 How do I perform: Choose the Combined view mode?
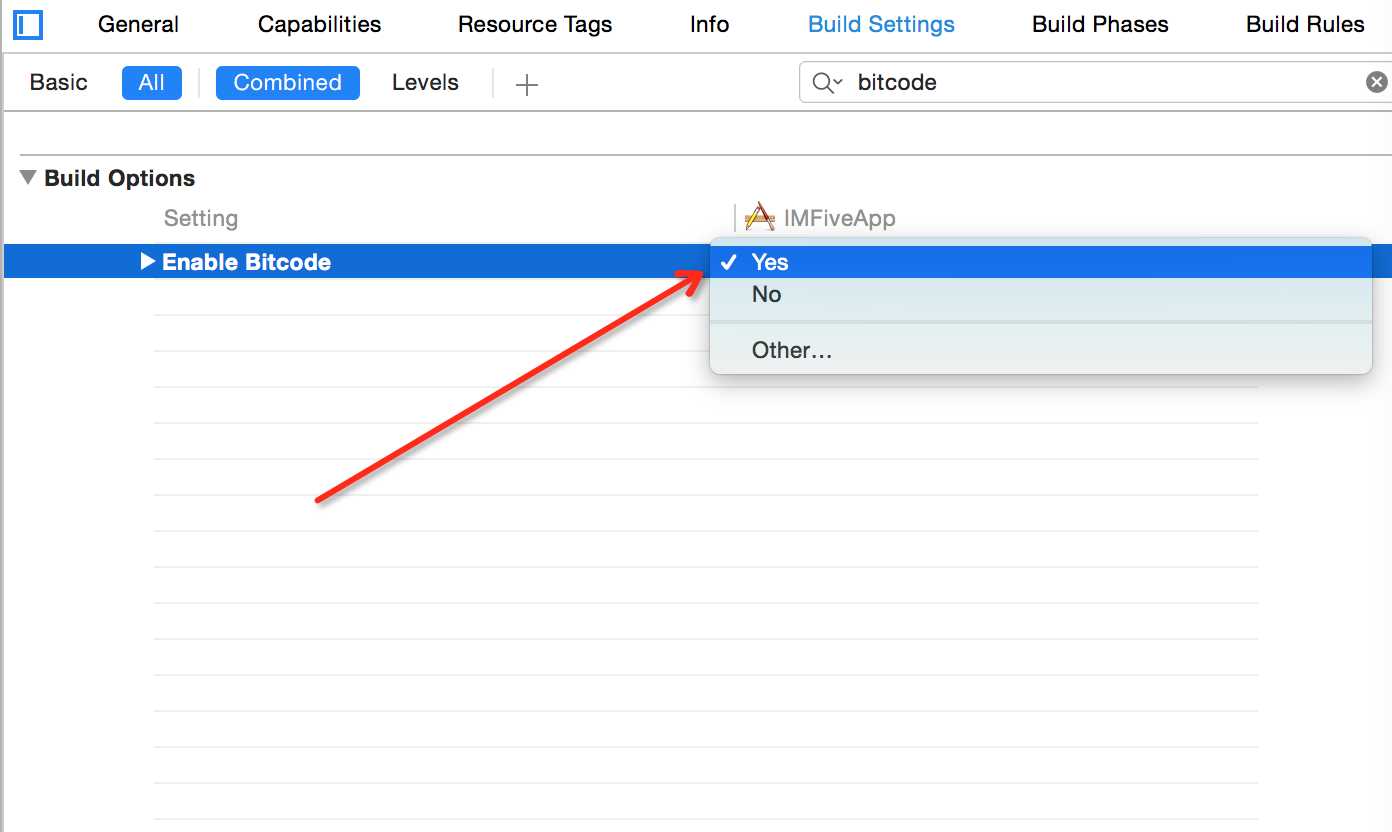pos(288,82)
